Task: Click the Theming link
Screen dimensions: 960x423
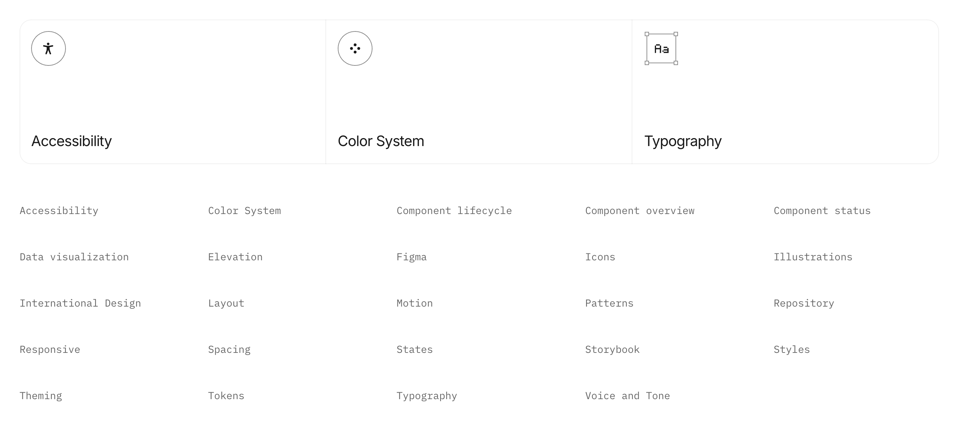Action: [41, 396]
